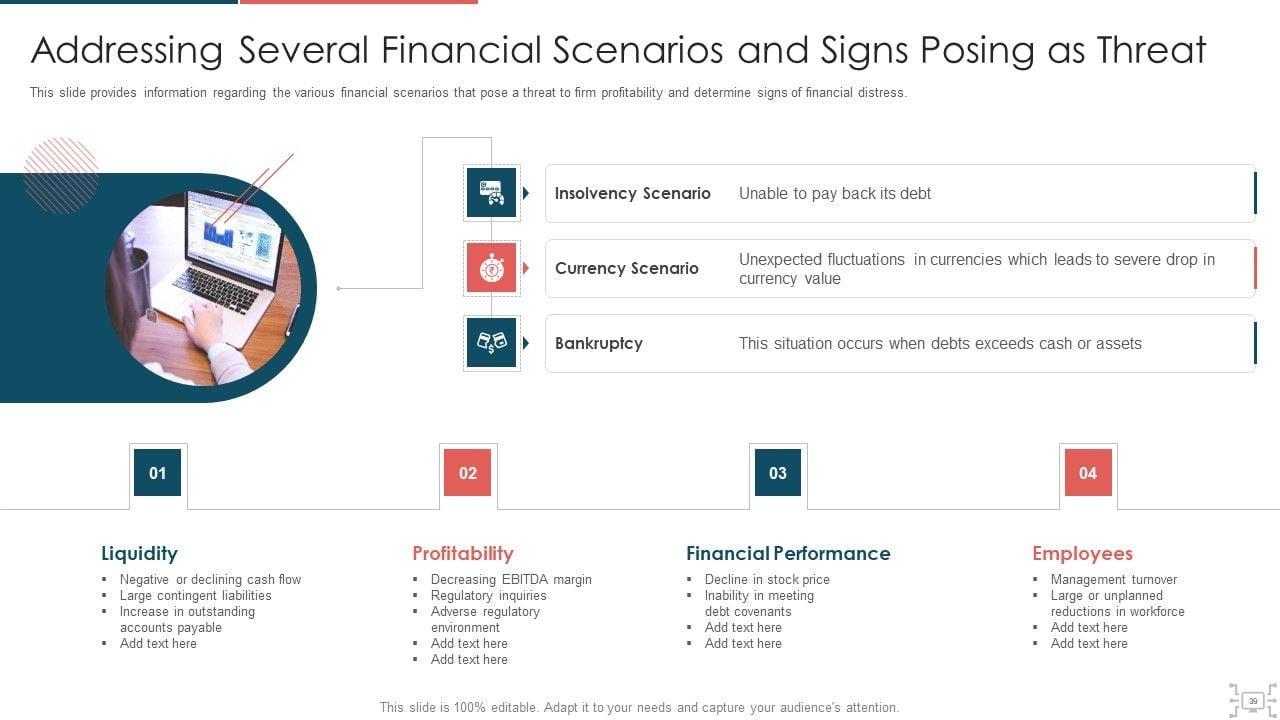This screenshot has height=720, width=1280.
Task: Select the Profitability heading
Action: (462, 553)
